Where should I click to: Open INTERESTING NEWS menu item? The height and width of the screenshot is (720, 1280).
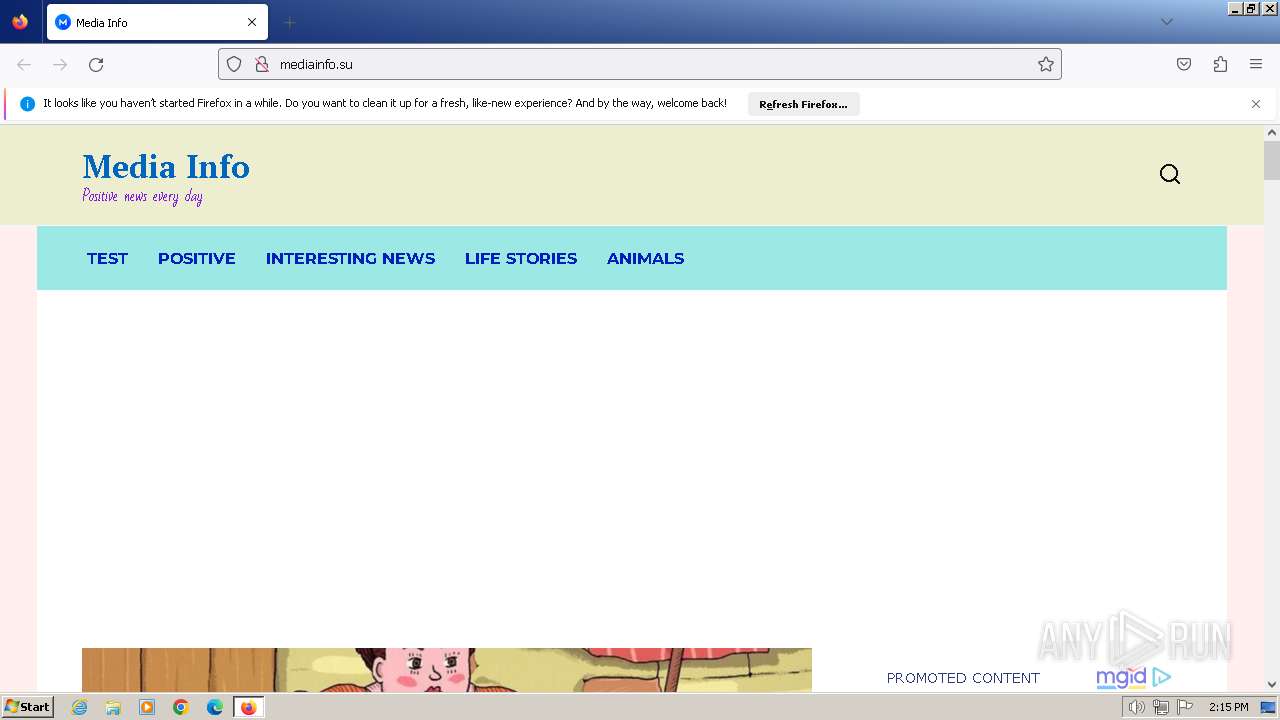[350, 258]
